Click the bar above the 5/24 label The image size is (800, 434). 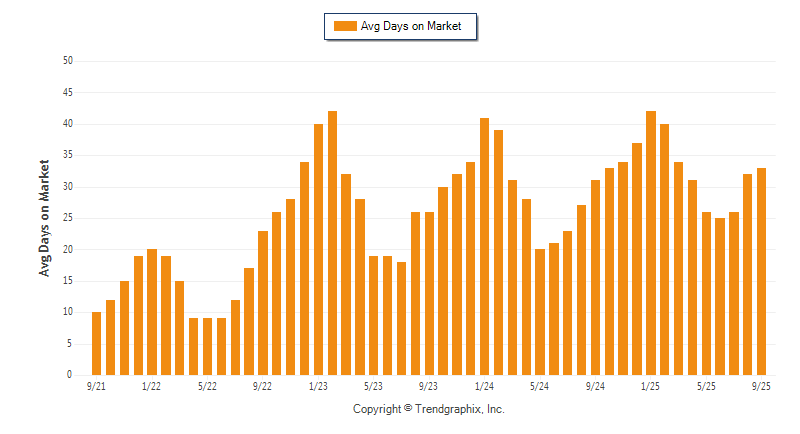[540, 312]
